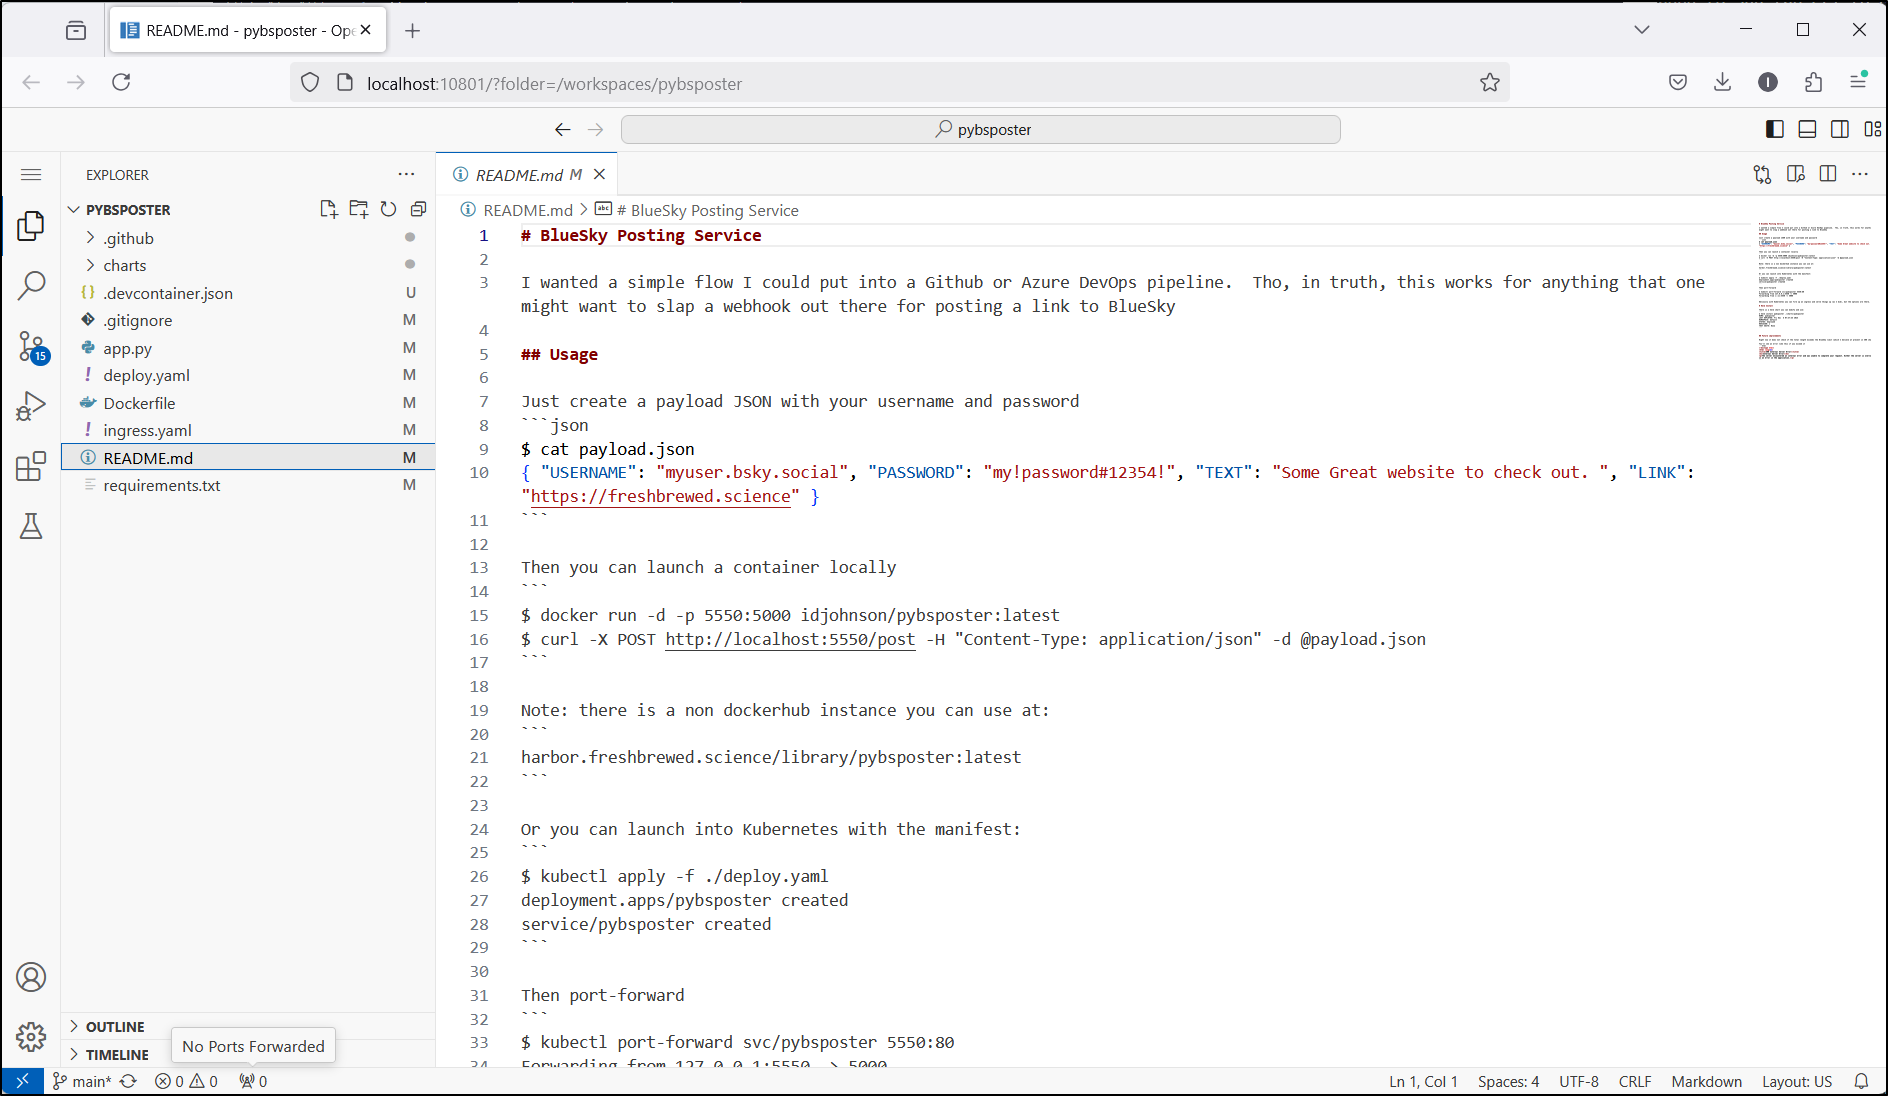Open changes compare icon in editor toolbar

tap(1762, 174)
